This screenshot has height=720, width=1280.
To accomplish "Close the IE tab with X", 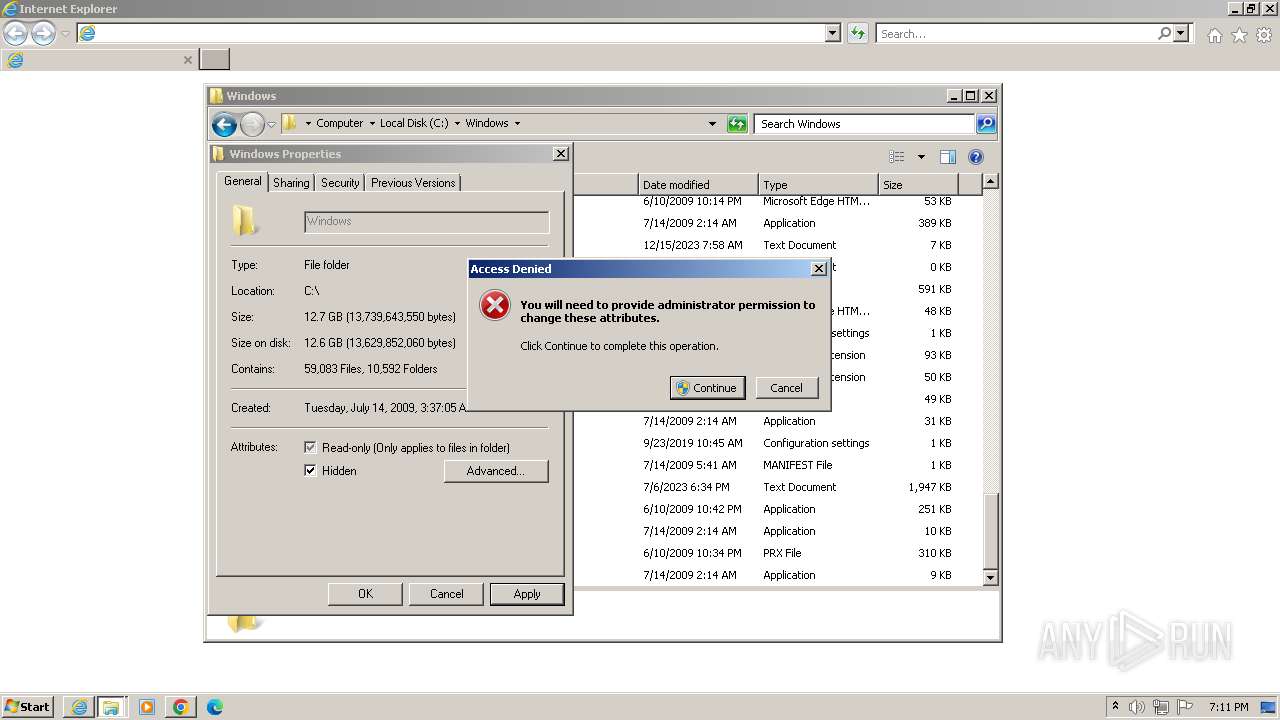I will click(x=187, y=60).
